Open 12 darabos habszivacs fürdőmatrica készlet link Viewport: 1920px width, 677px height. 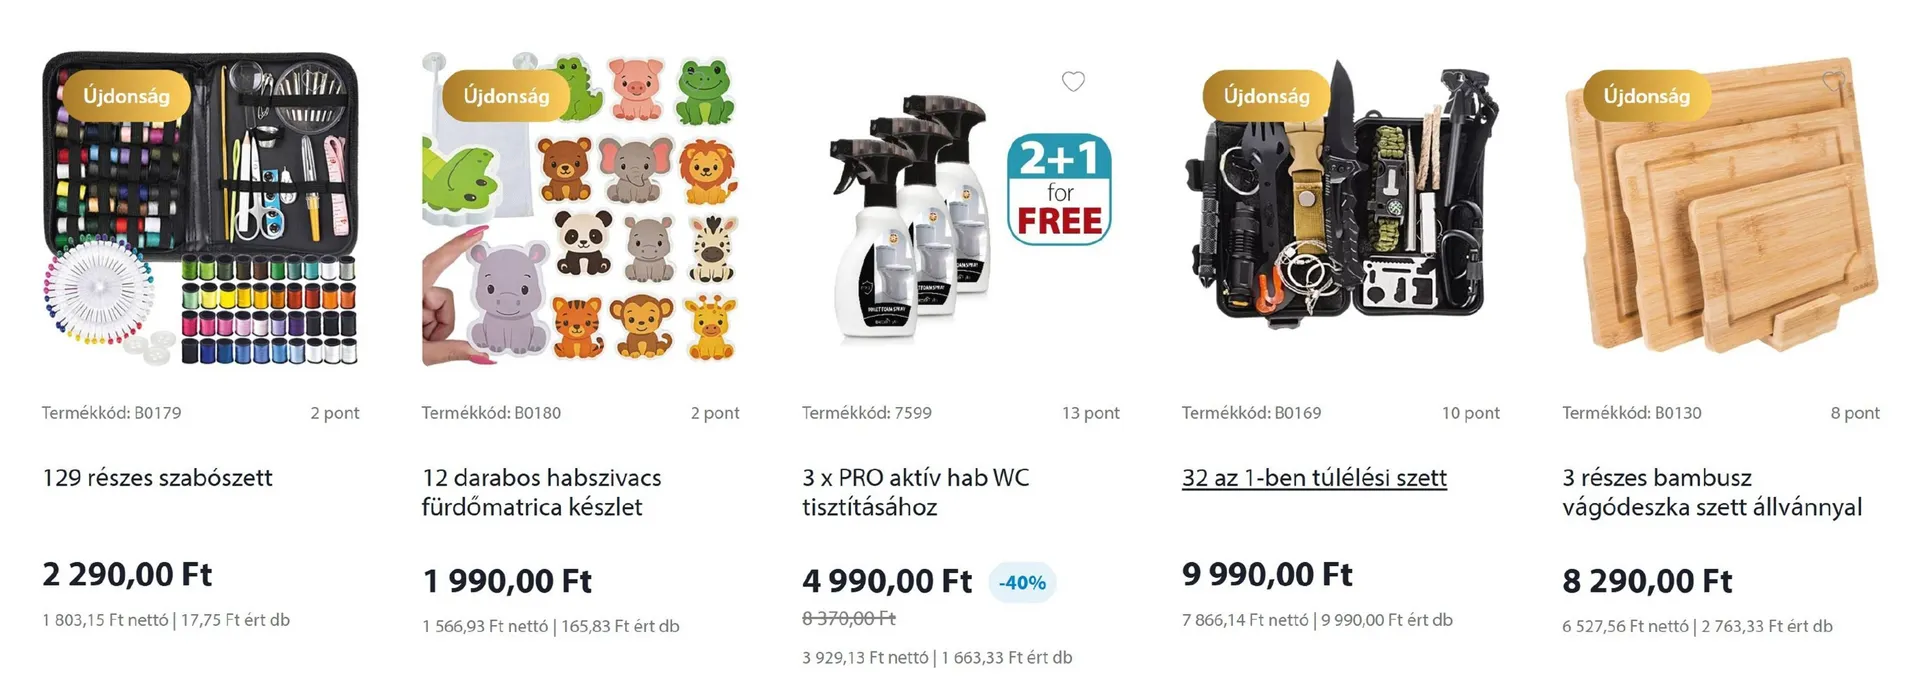[541, 492]
